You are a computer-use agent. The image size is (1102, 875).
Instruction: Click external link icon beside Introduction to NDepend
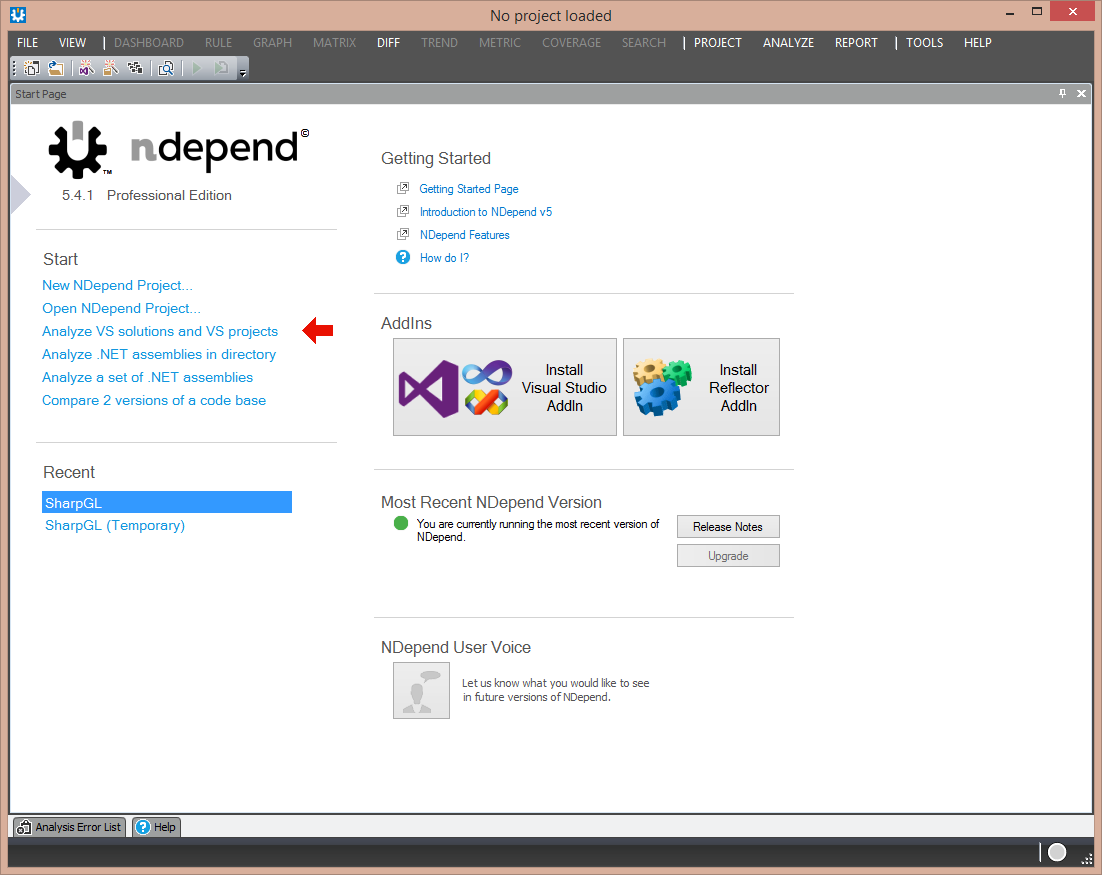(x=403, y=212)
